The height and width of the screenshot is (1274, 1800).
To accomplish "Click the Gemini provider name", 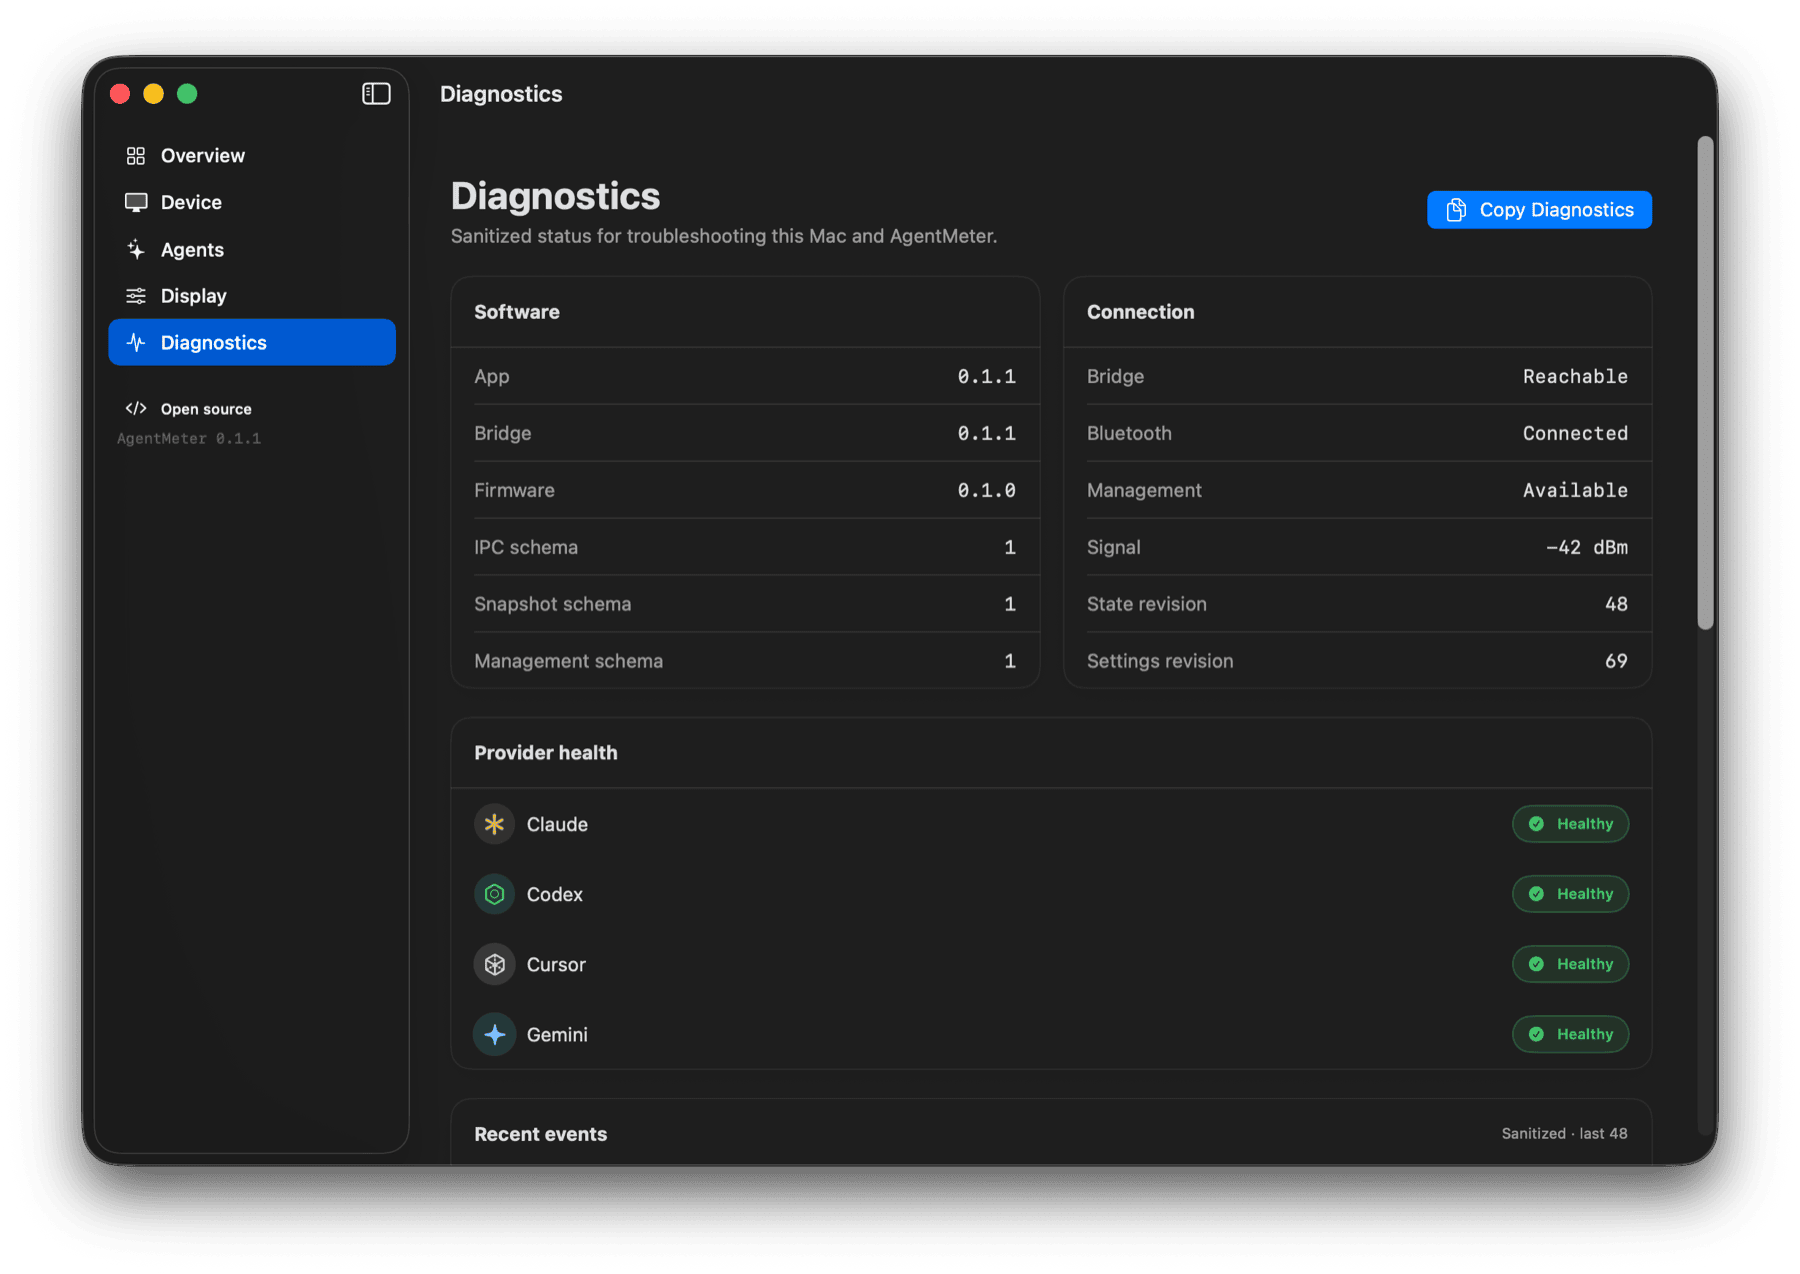I will pyautogui.click(x=557, y=1034).
